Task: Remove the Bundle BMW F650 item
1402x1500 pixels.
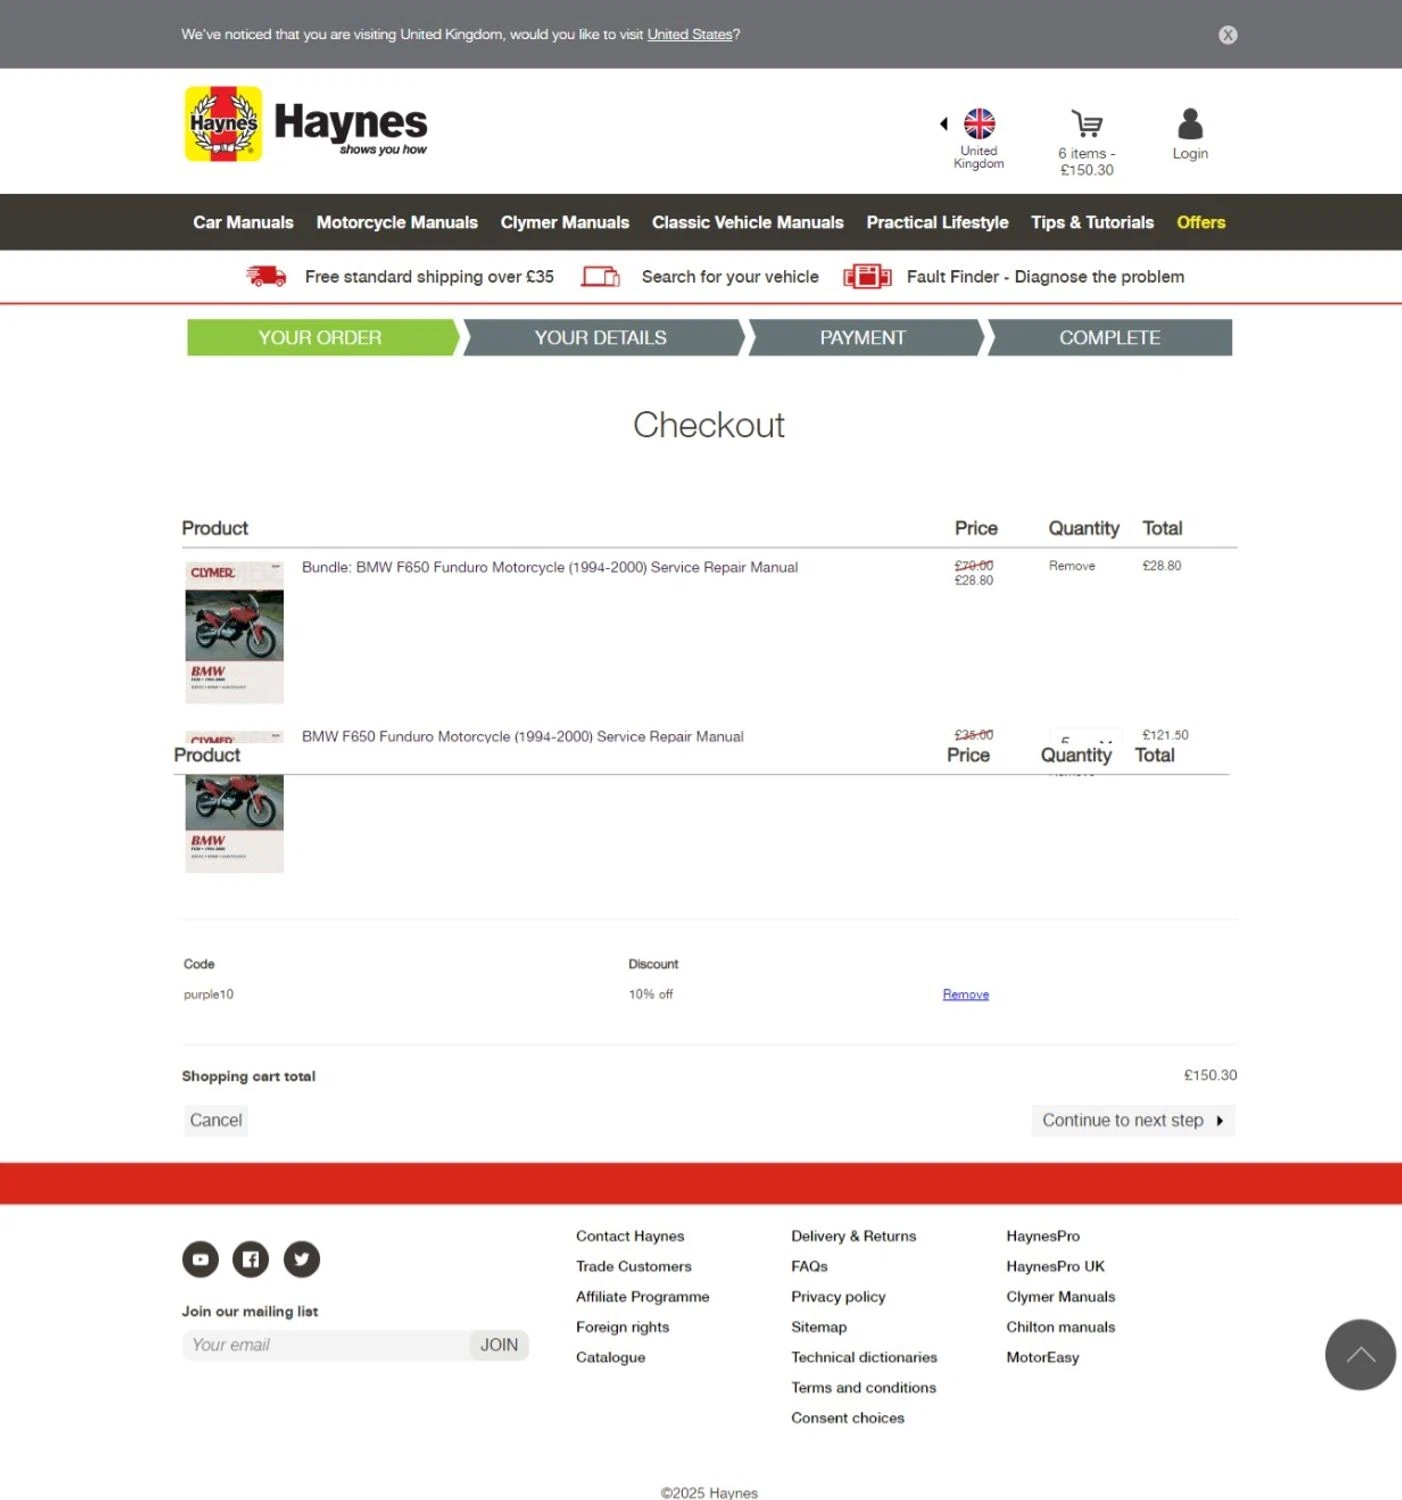Action: (x=1072, y=566)
